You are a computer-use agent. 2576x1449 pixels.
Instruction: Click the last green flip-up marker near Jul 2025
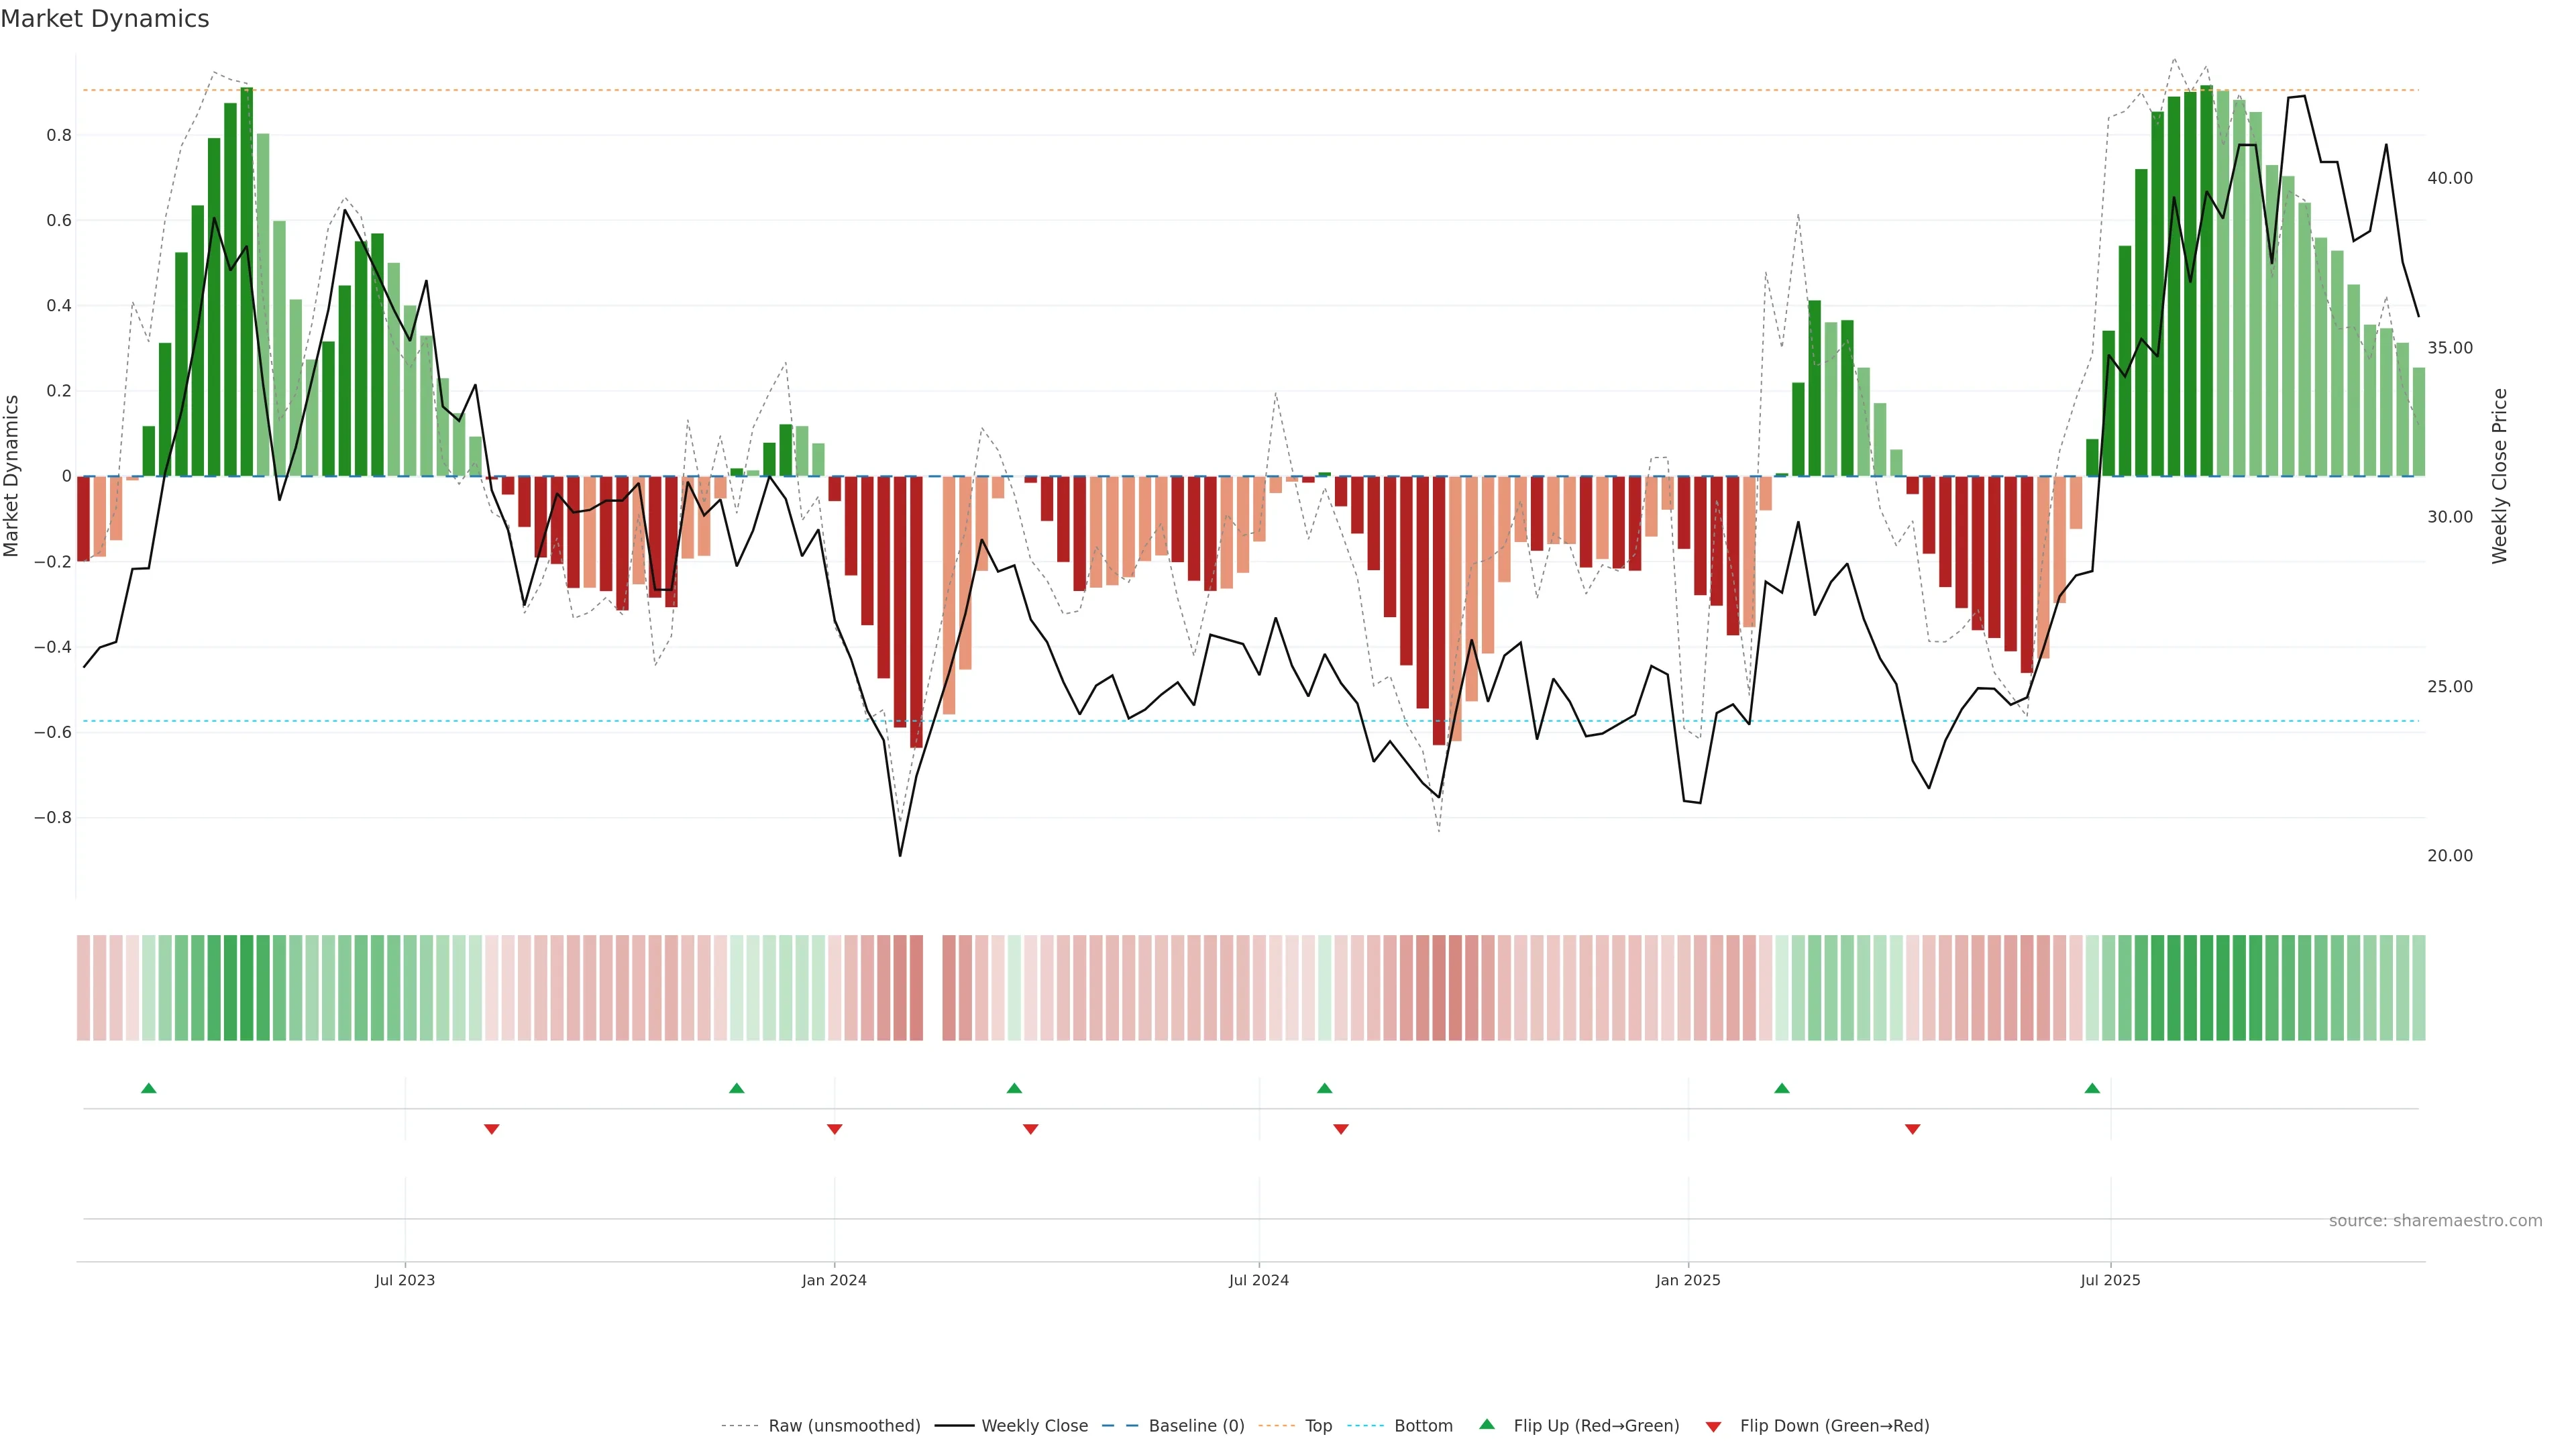(2092, 1088)
